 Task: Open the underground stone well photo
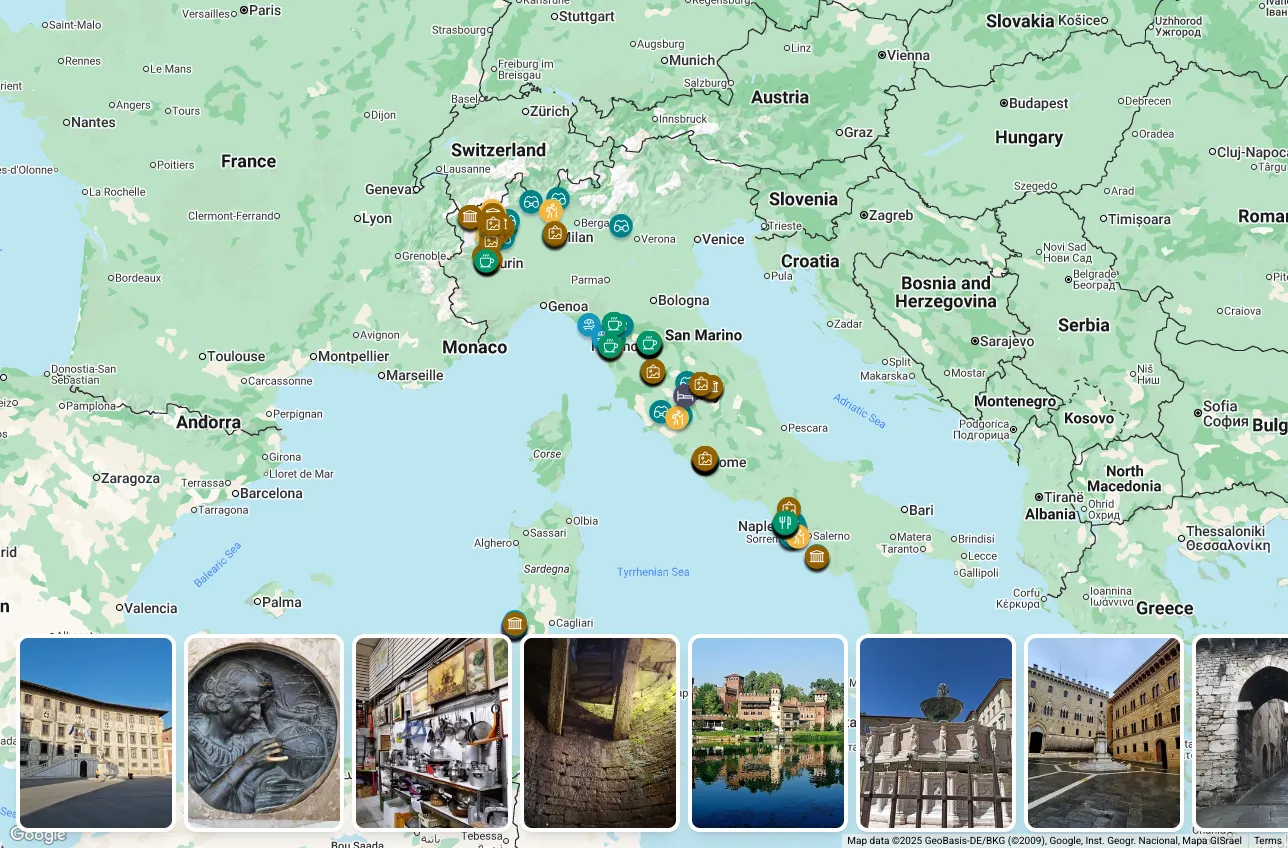(600, 733)
